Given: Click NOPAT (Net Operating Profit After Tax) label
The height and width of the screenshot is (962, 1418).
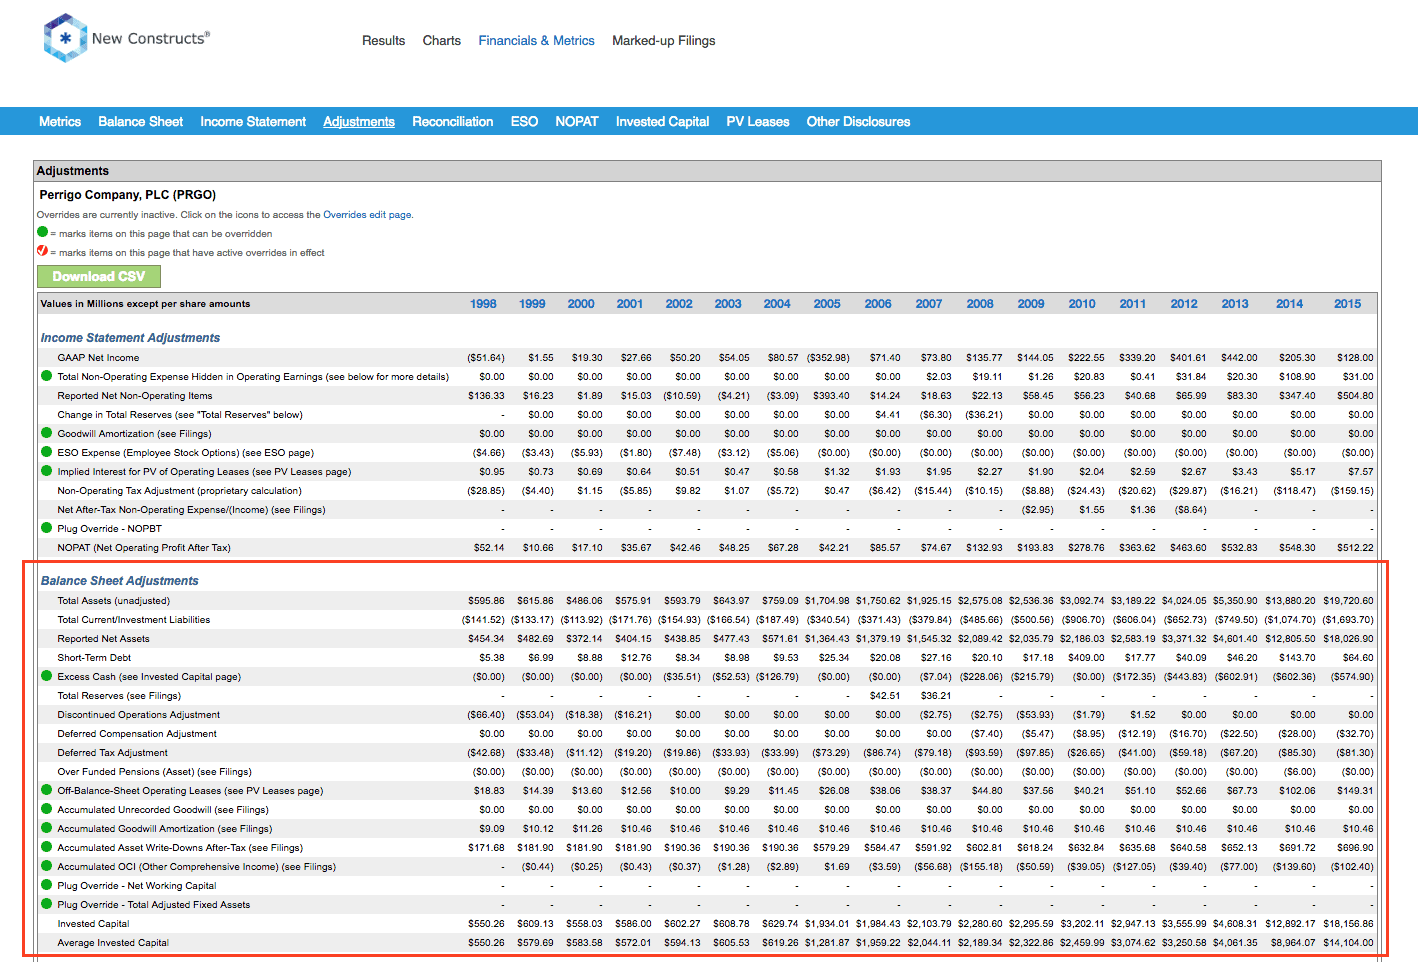Looking at the screenshot, I should (x=144, y=548).
